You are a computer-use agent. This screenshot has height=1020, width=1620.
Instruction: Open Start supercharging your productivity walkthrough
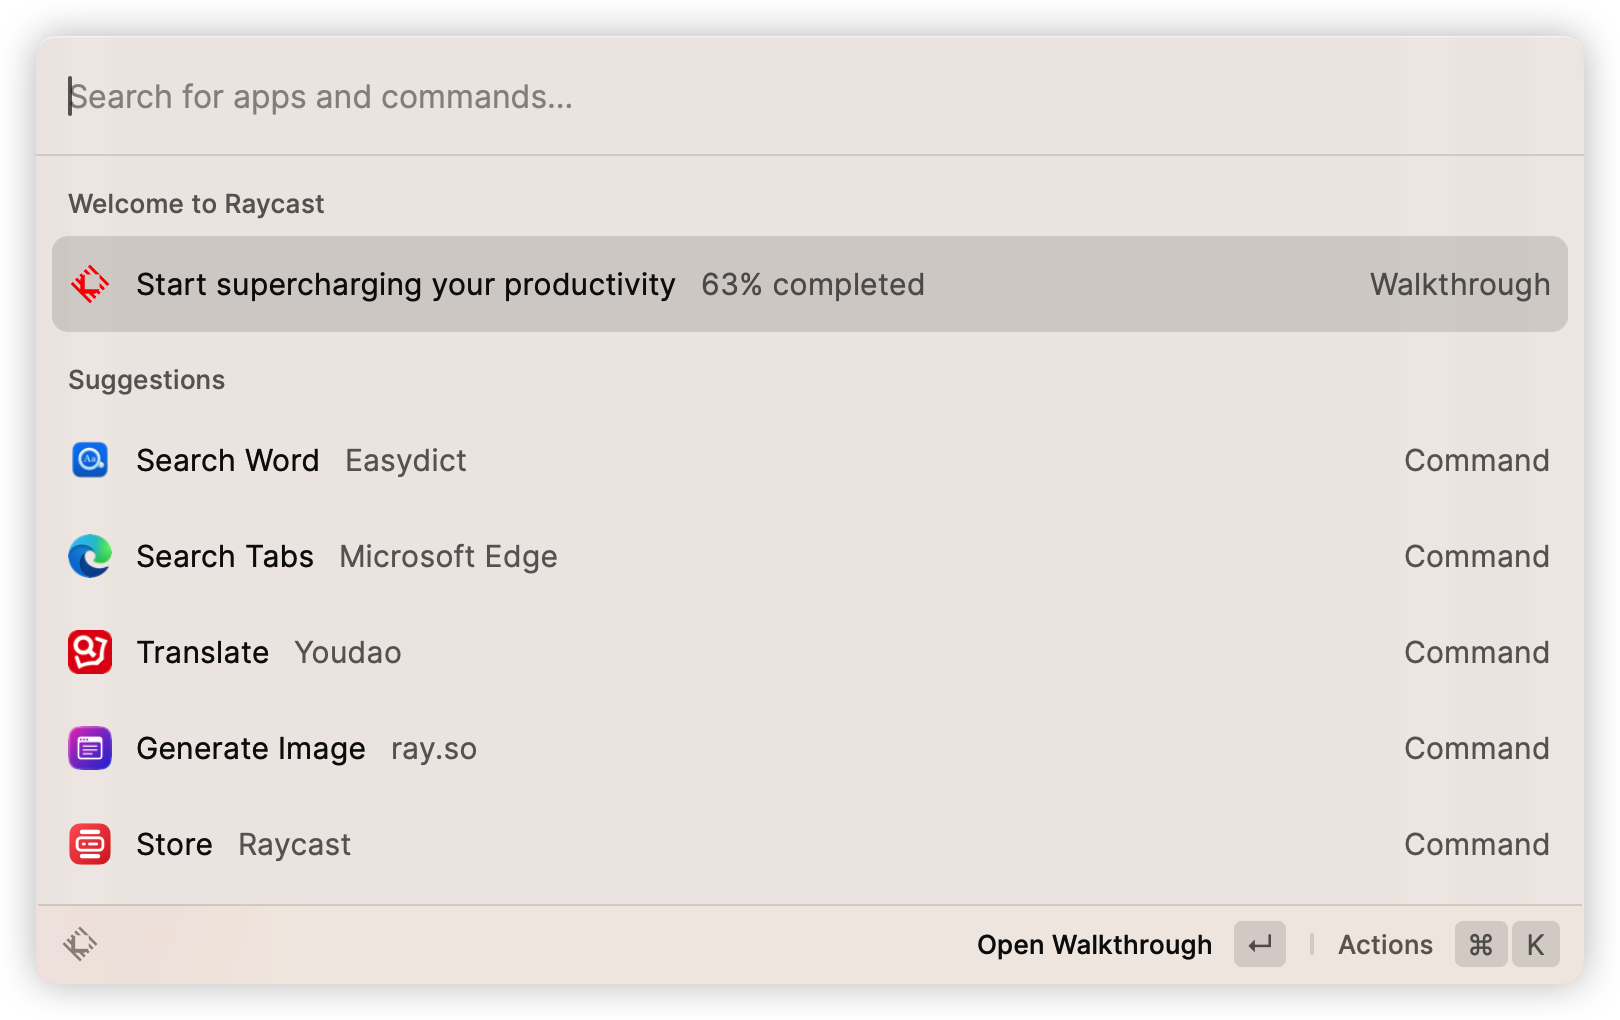click(x=810, y=284)
